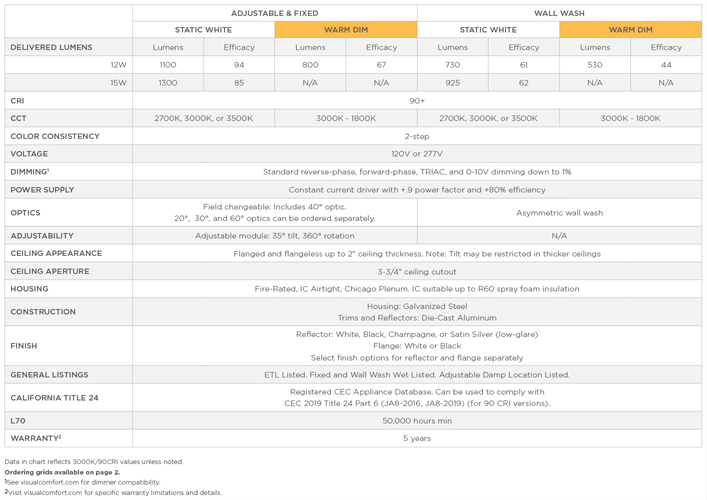Select the "Asymmetric wall wash" optics cell
The width and height of the screenshot is (707, 500).
click(559, 213)
